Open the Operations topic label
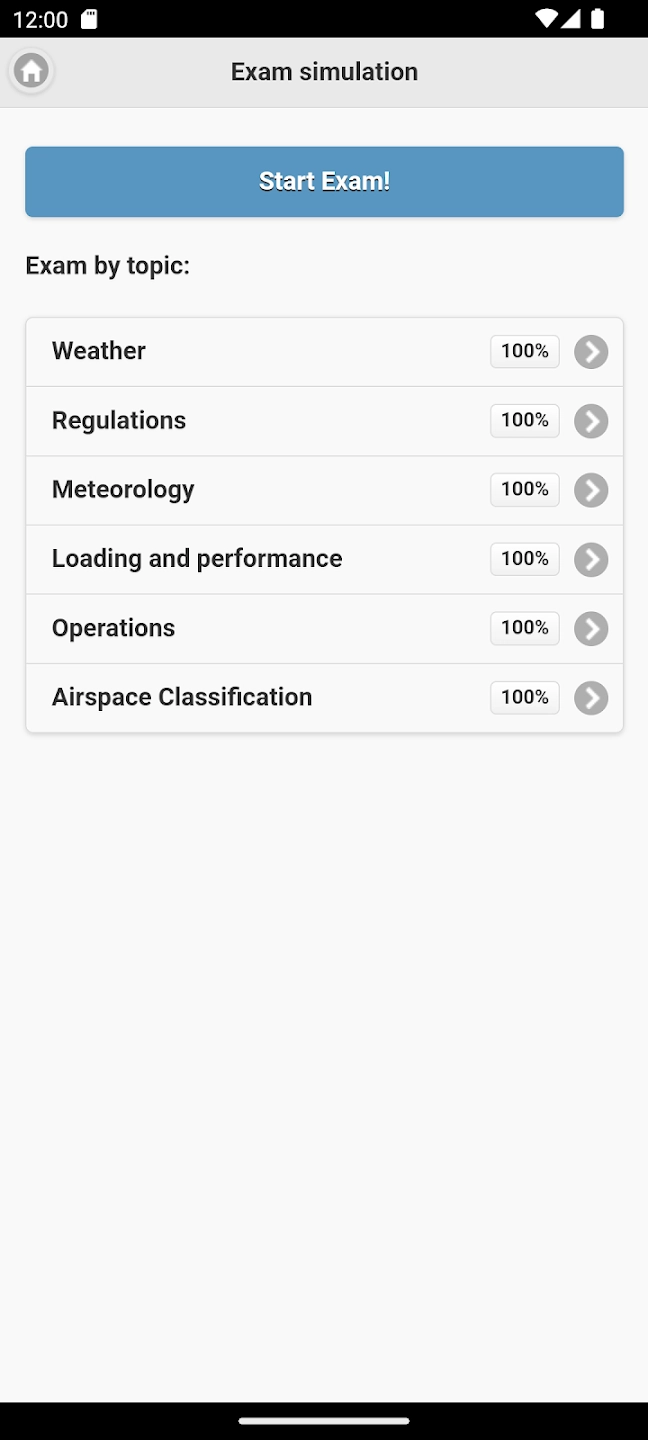Screen dimensions: 648x1440 pos(113,628)
